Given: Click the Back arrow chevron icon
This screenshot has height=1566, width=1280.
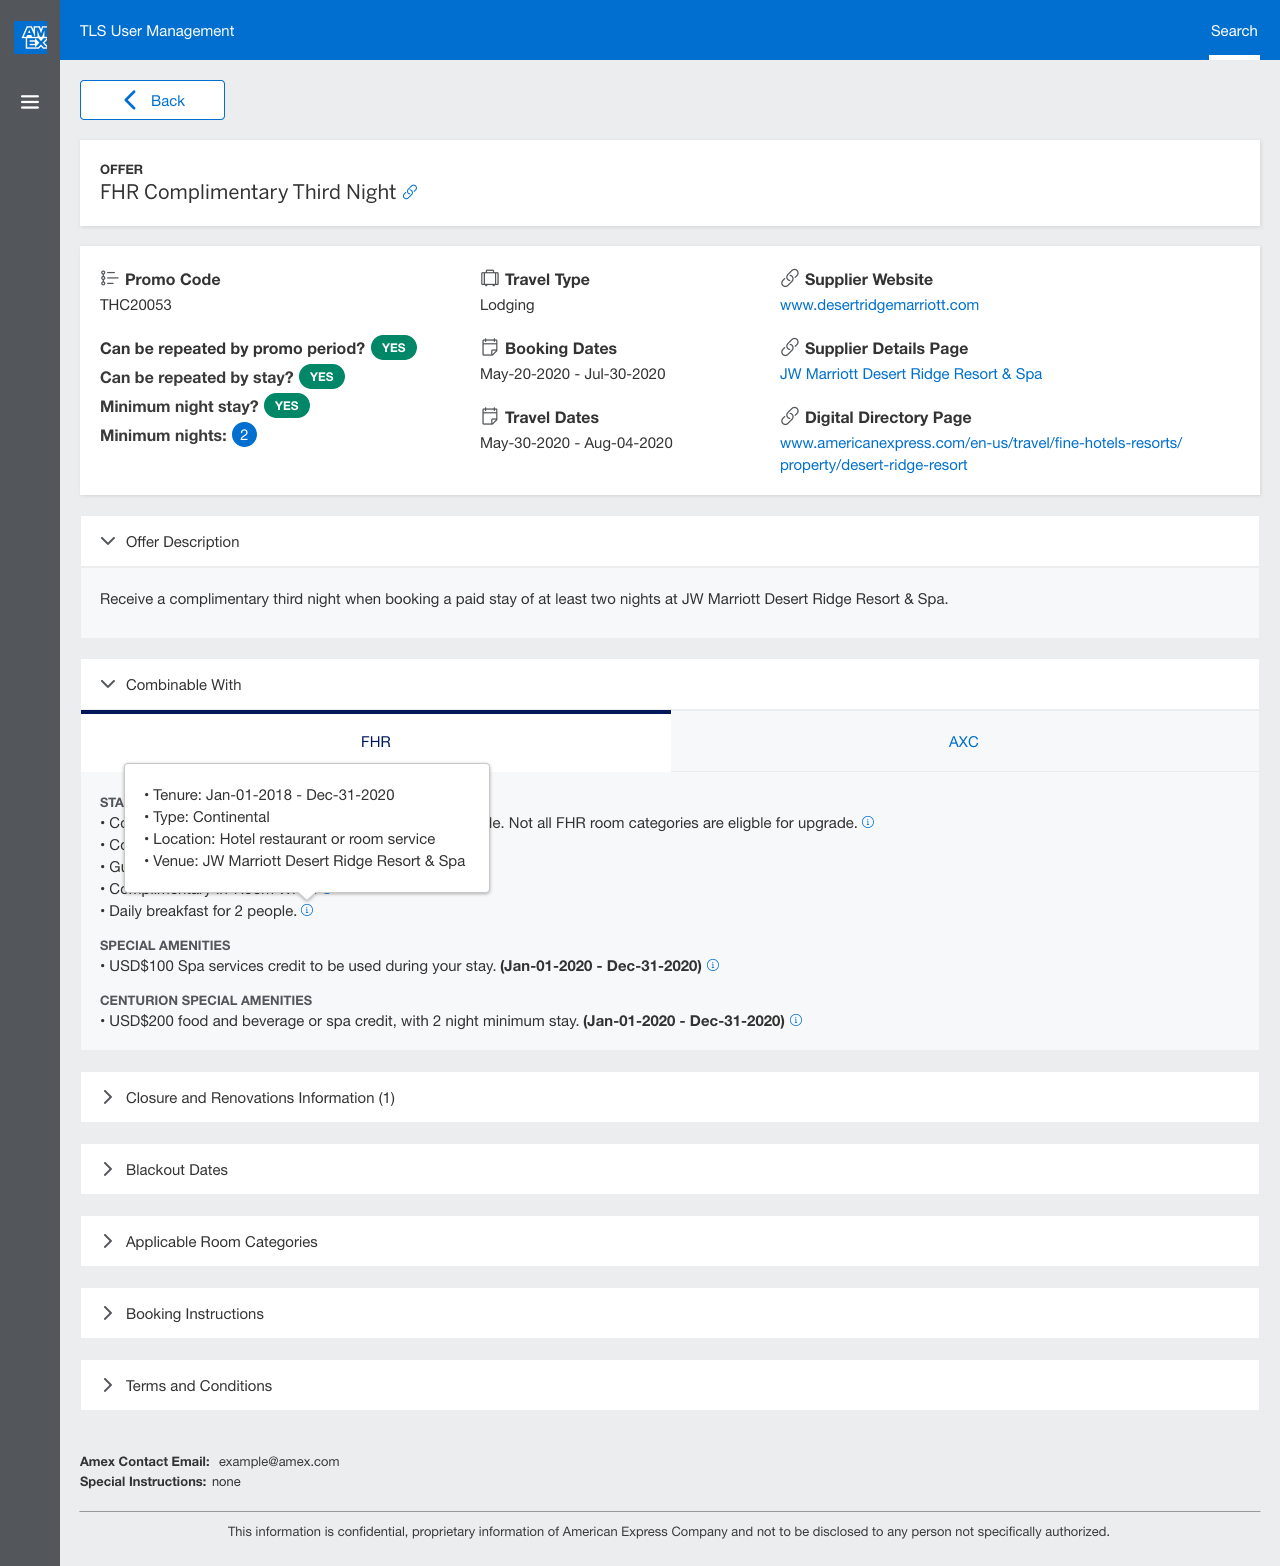Looking at the screenshot, I should click(130, 100).
